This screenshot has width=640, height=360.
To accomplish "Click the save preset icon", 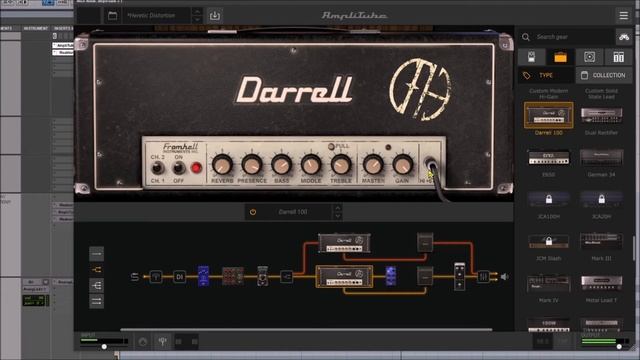I will click(x=215, y=16).
